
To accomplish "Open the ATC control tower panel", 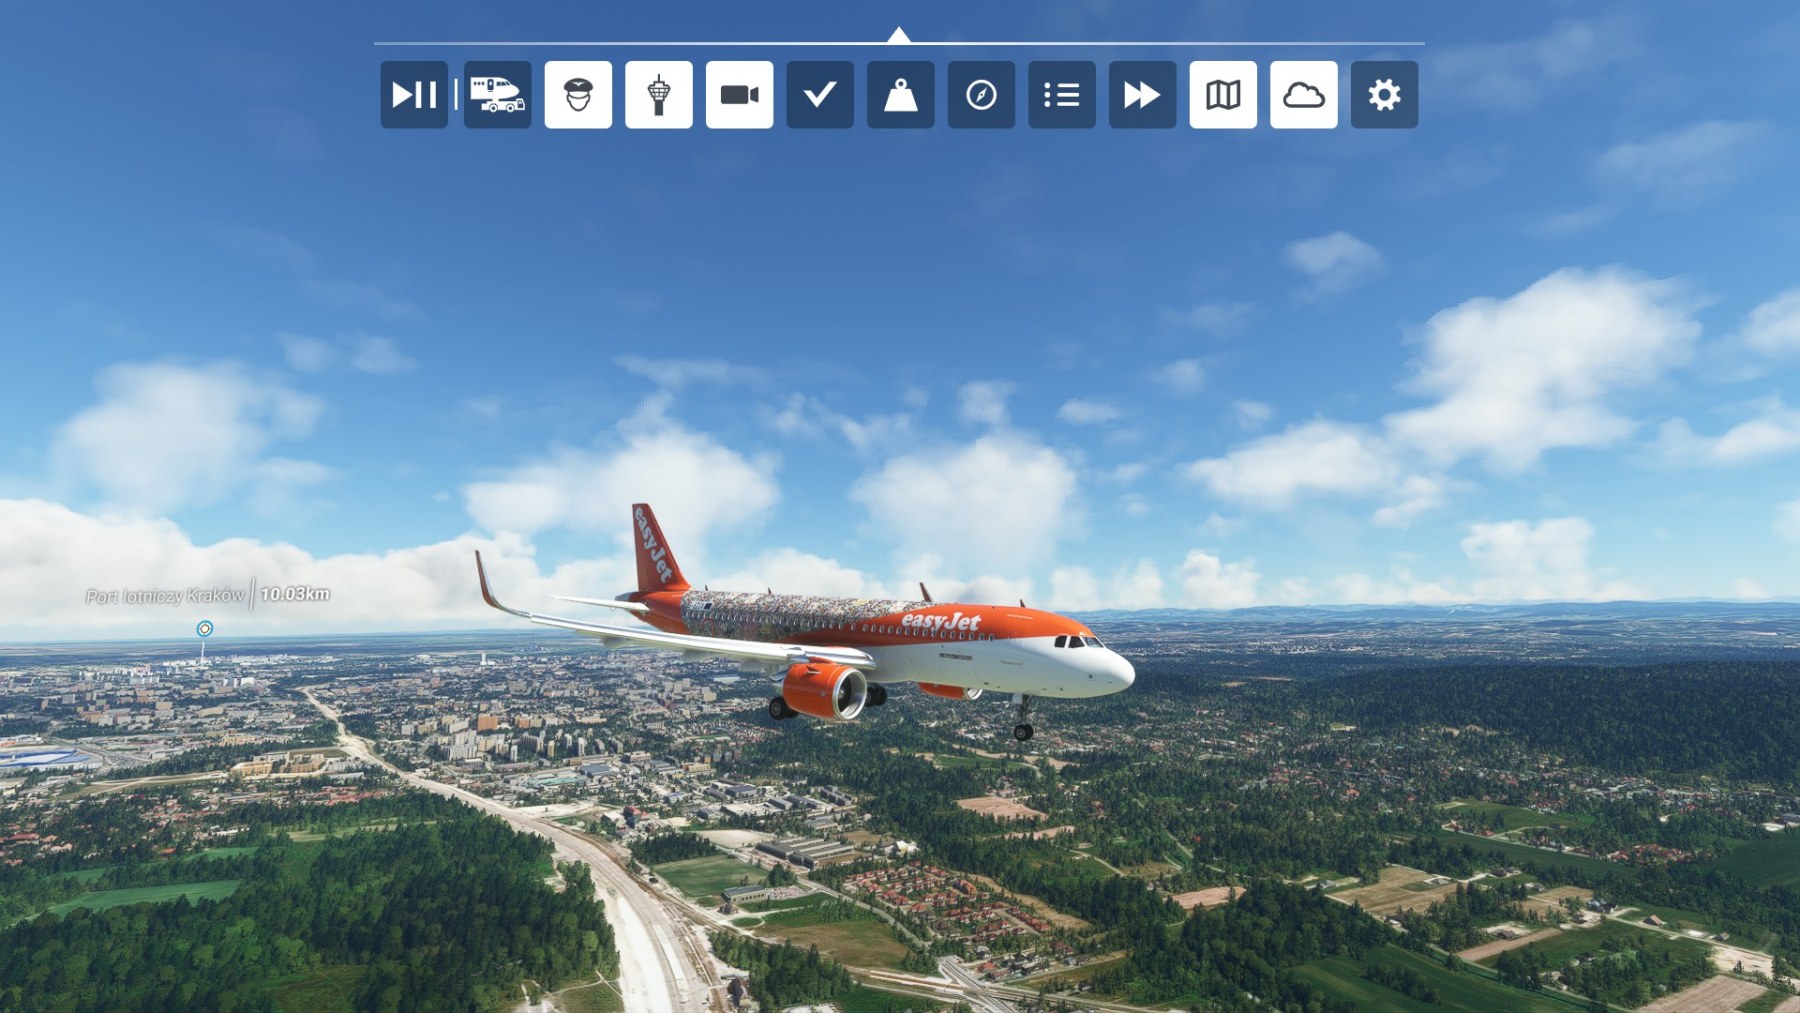I will tap(659, 95).
